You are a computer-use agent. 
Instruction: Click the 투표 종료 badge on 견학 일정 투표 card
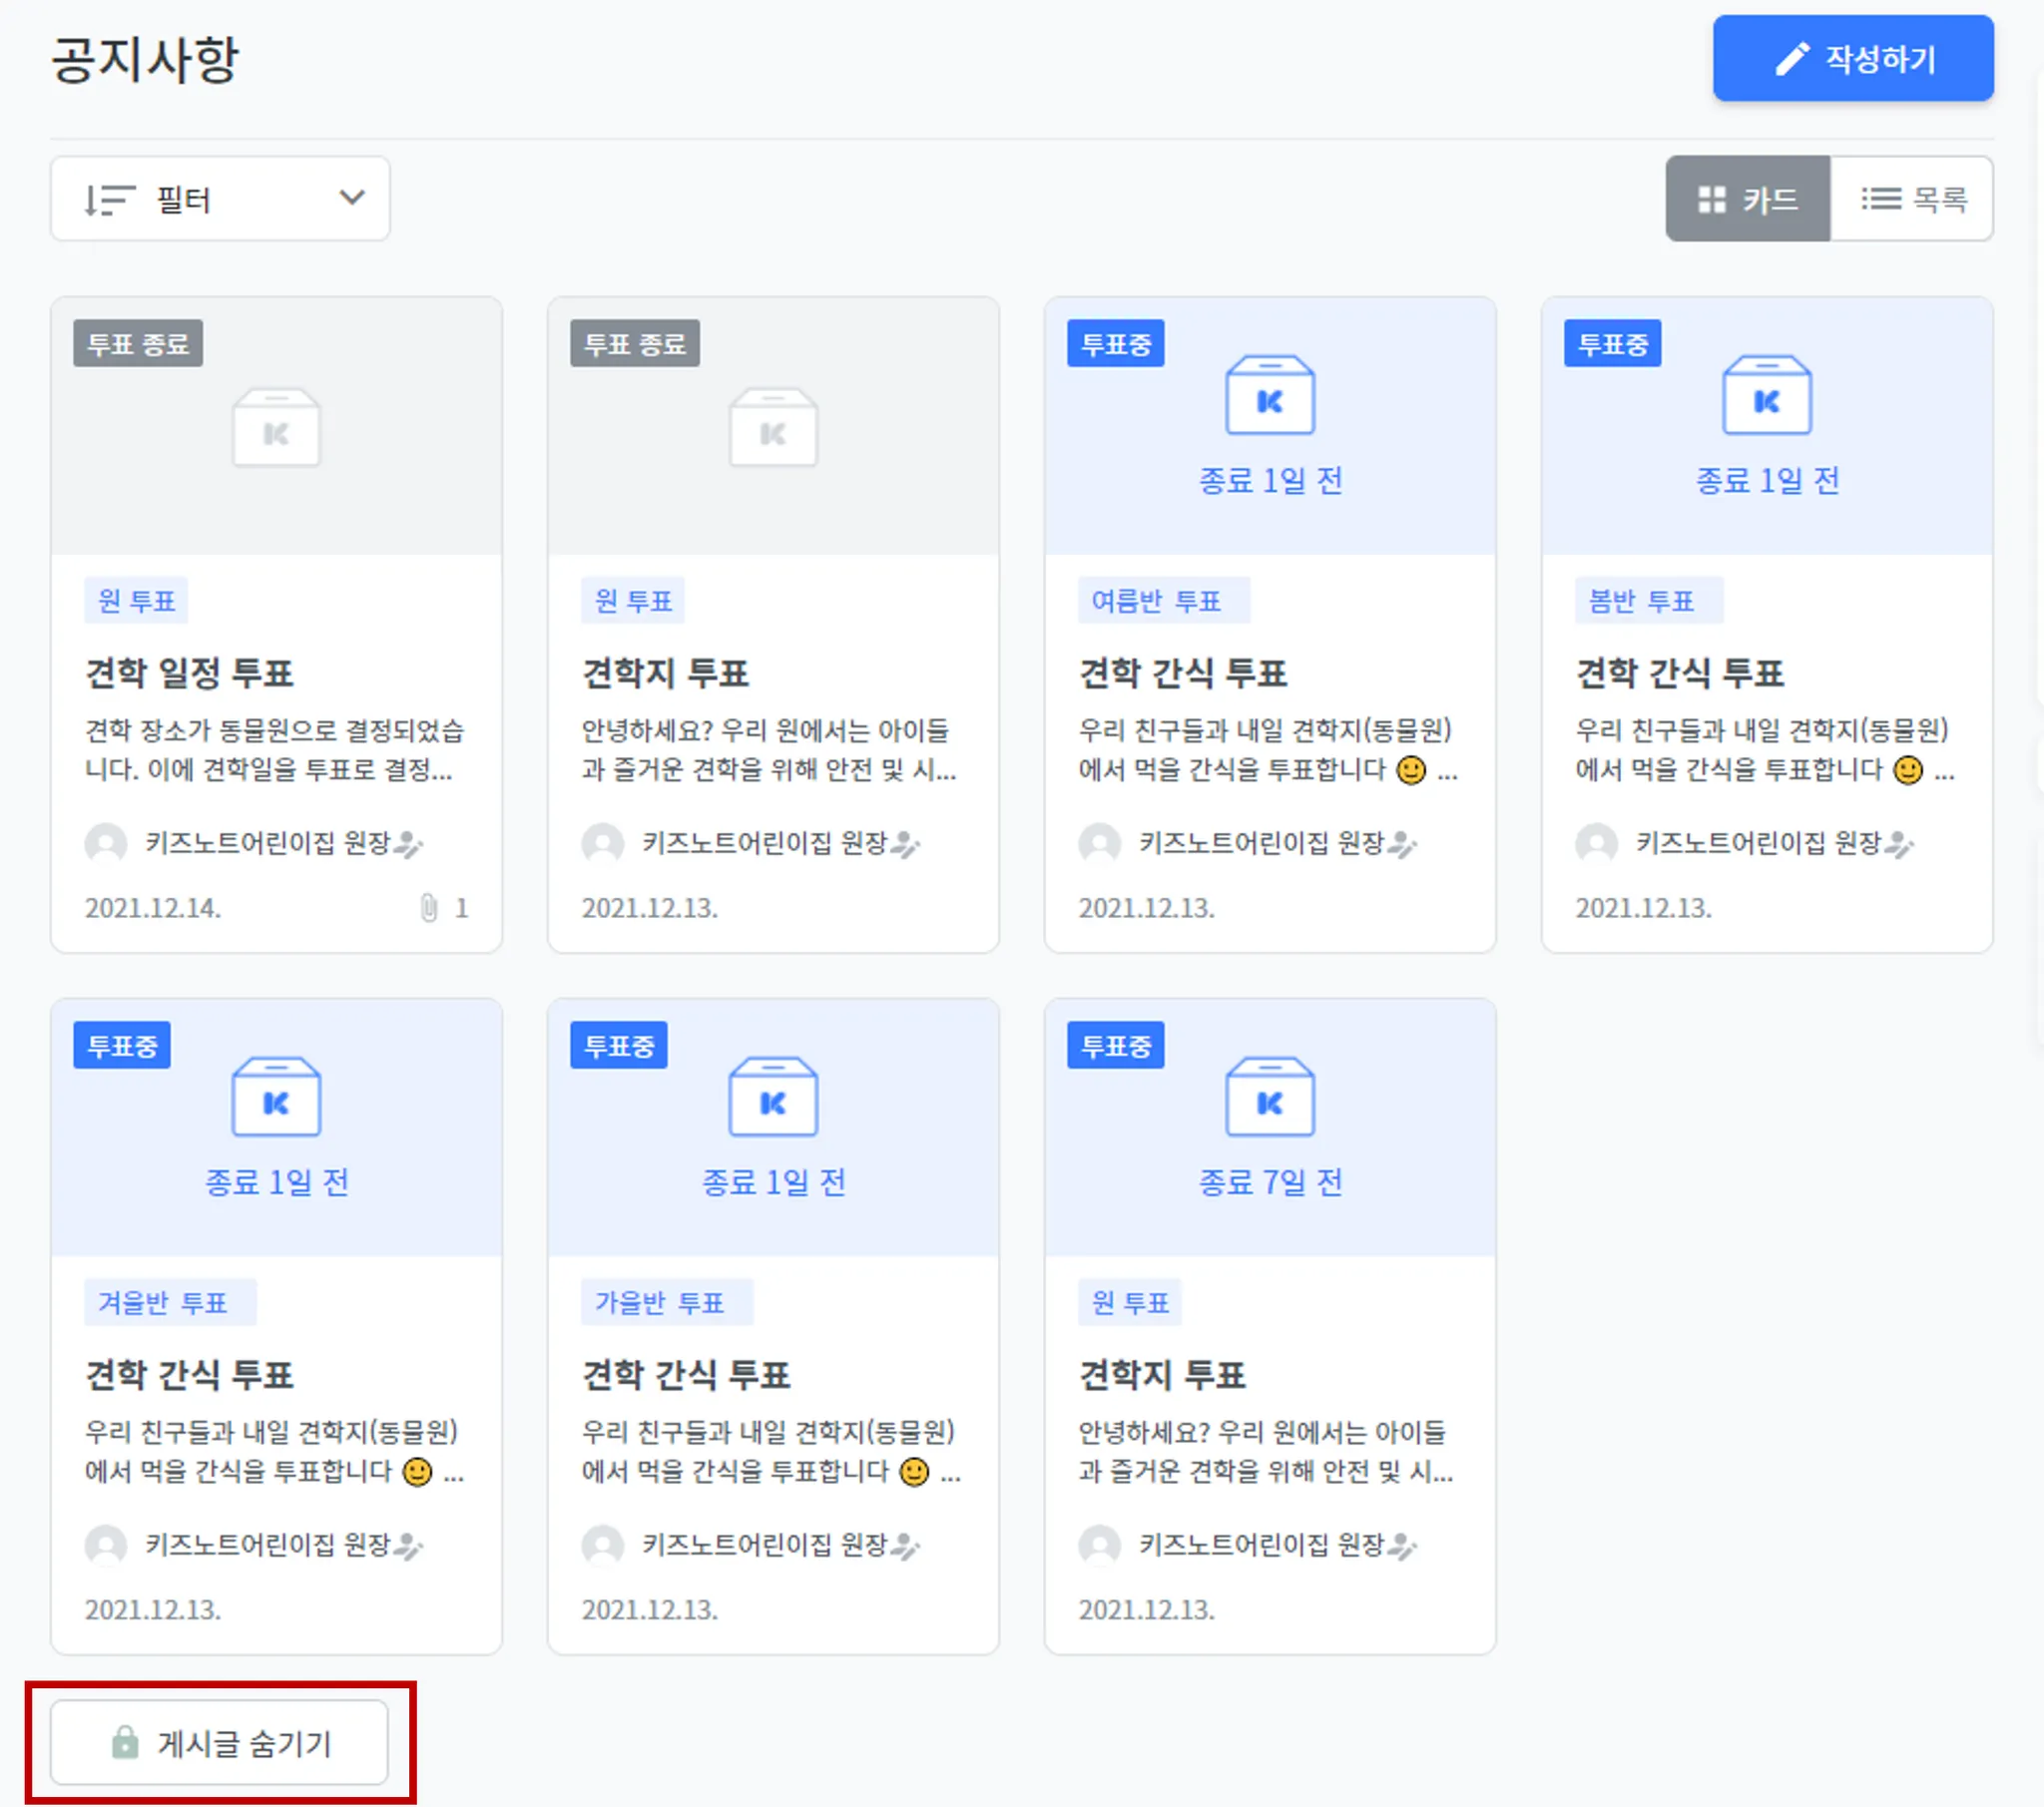138,344
